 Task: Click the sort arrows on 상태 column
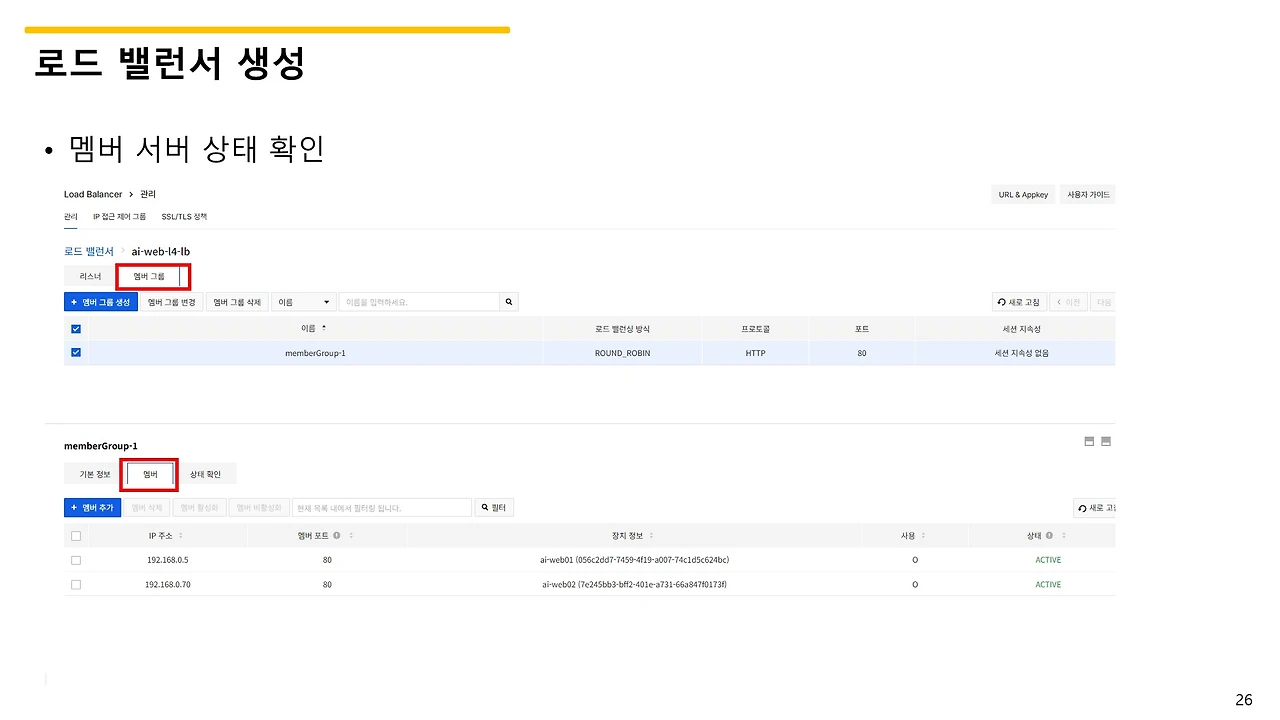1063,536
